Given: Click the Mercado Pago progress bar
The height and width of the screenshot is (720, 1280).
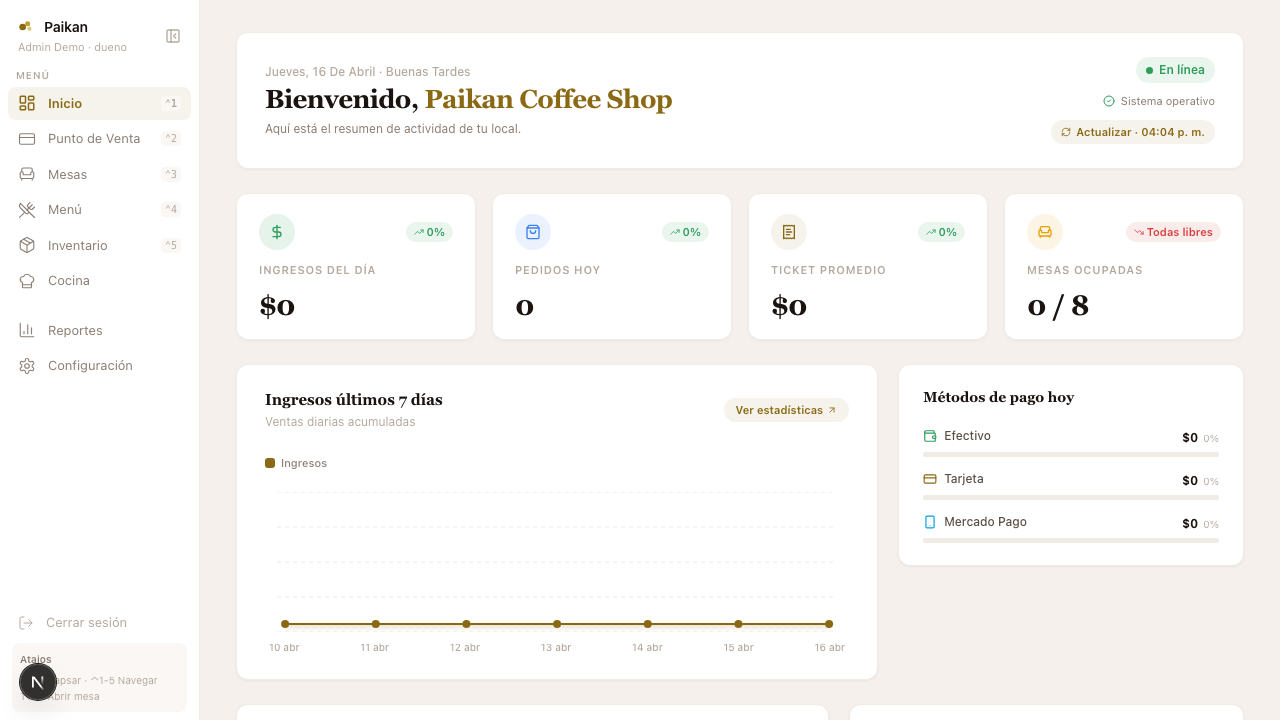Looking at the screenshot, I should [x=1071, y=541].
